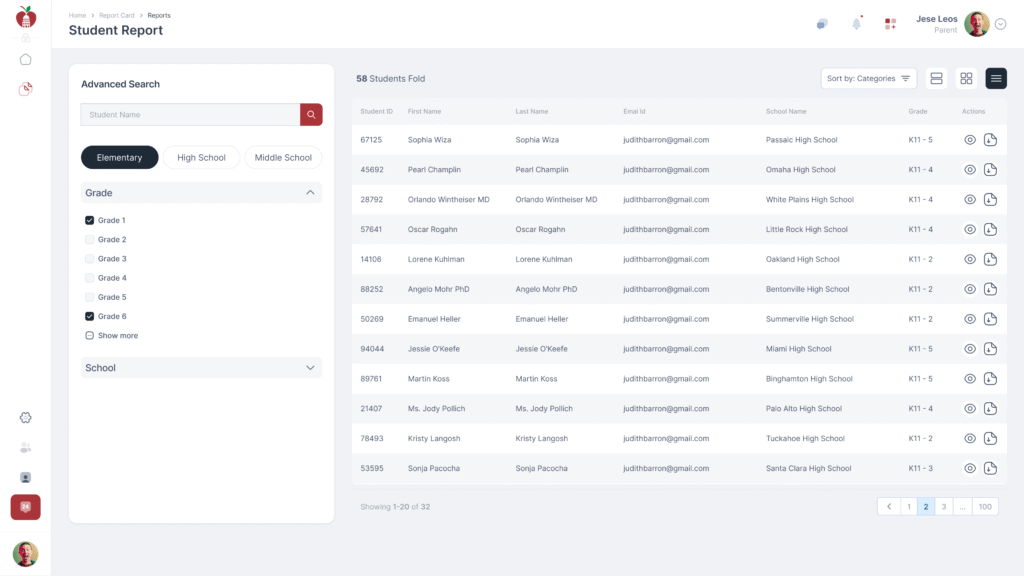
Task: Click the notification bell icon
Action: (856, 24)
